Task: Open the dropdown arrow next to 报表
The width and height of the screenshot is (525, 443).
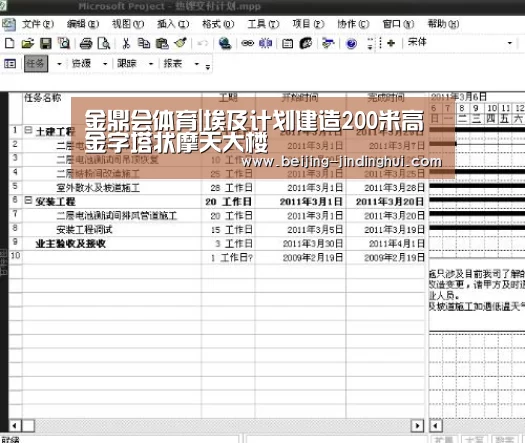Action: (x=197, y=63)
